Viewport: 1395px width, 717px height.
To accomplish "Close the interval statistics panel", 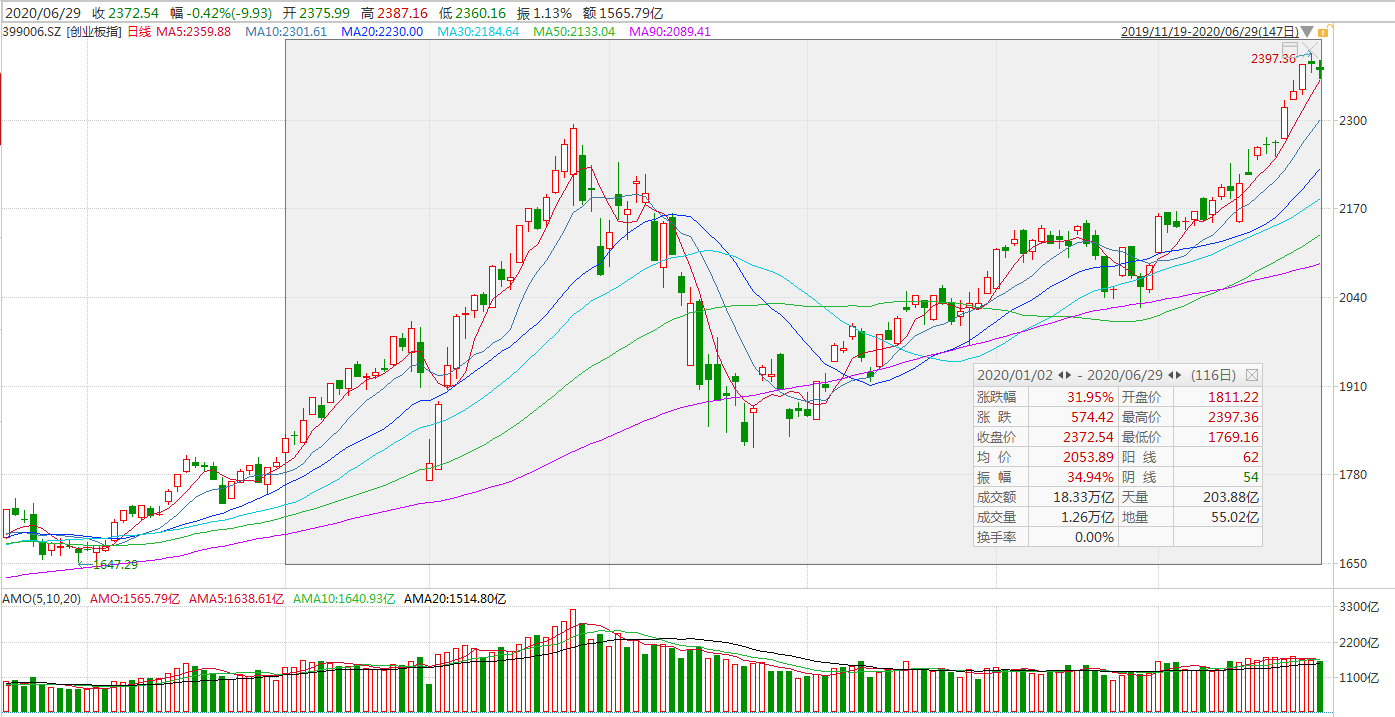I will click(1251, 375).
